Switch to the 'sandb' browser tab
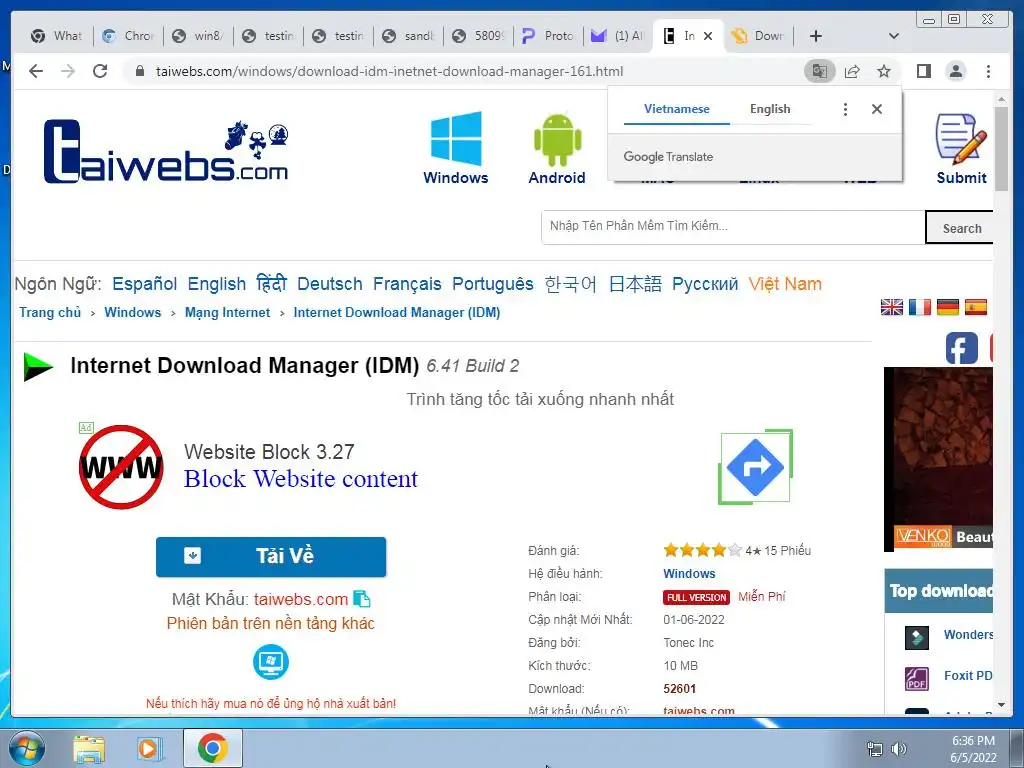This screenshot has height=768, width=1024. 409,36
